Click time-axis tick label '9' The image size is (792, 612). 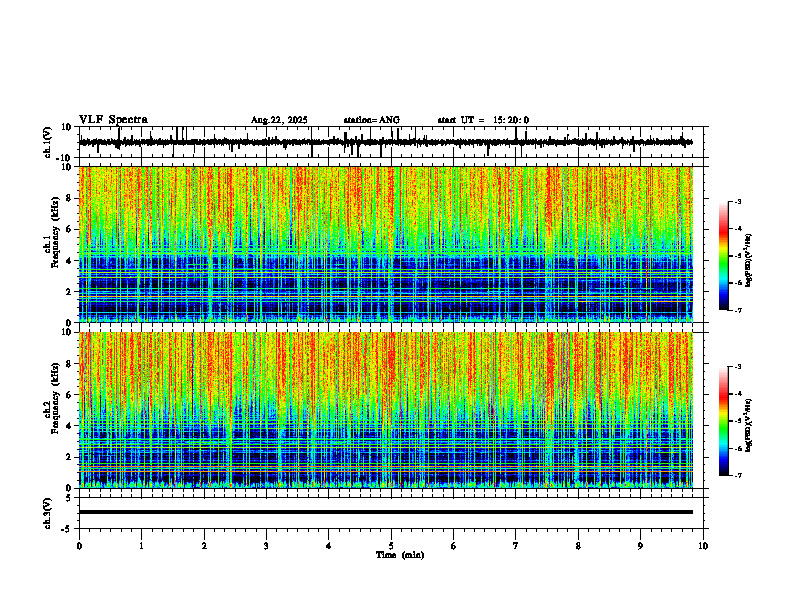point(640,546)
